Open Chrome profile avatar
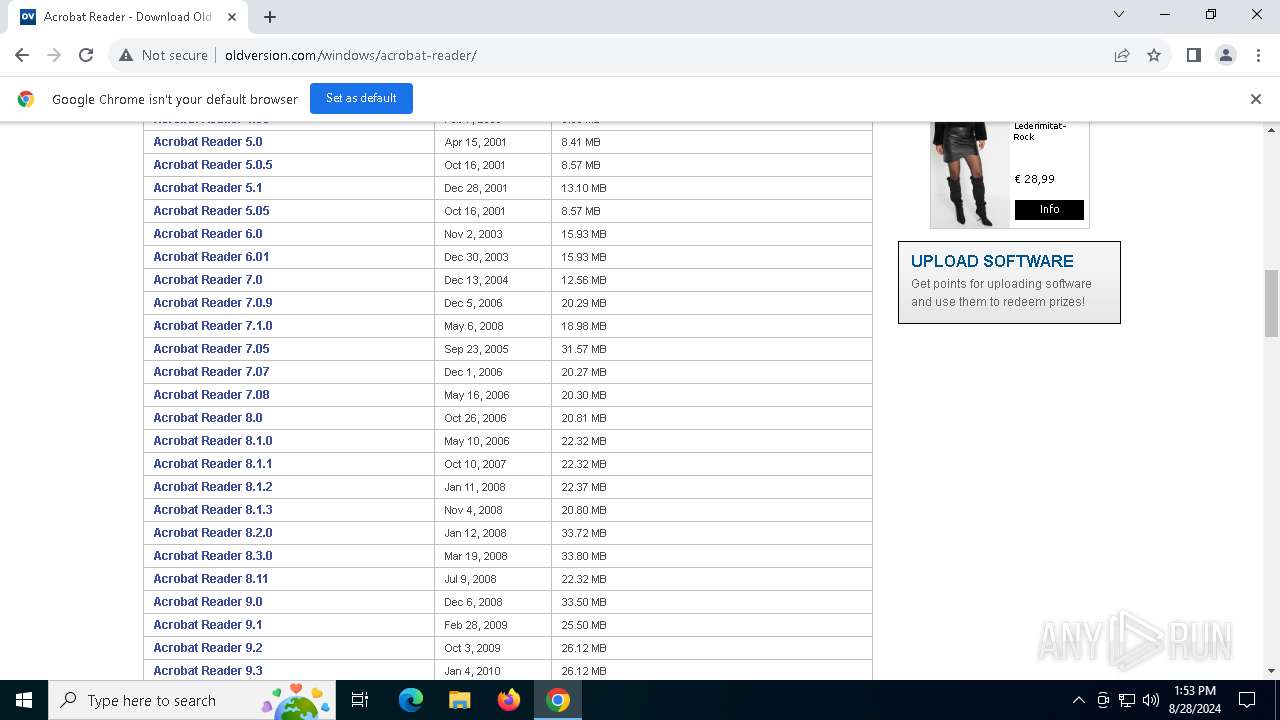The width and height of the screenshot is (1280, 720). coord(1226,55)
